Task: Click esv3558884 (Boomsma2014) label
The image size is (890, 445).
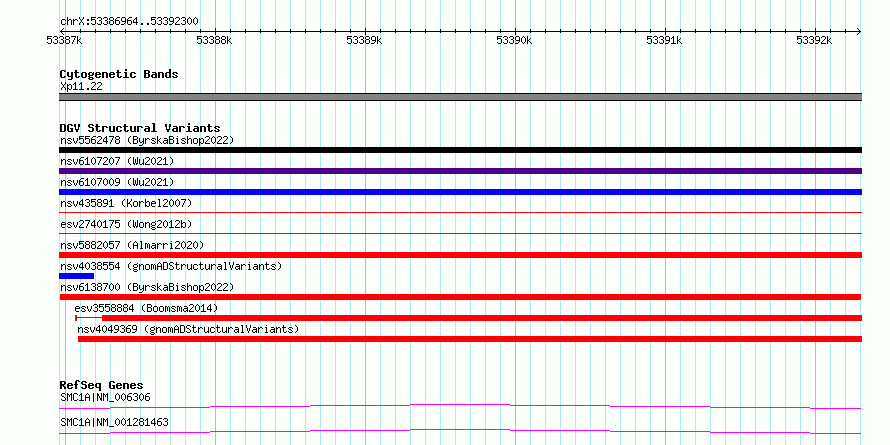Action: coord(146,308)
